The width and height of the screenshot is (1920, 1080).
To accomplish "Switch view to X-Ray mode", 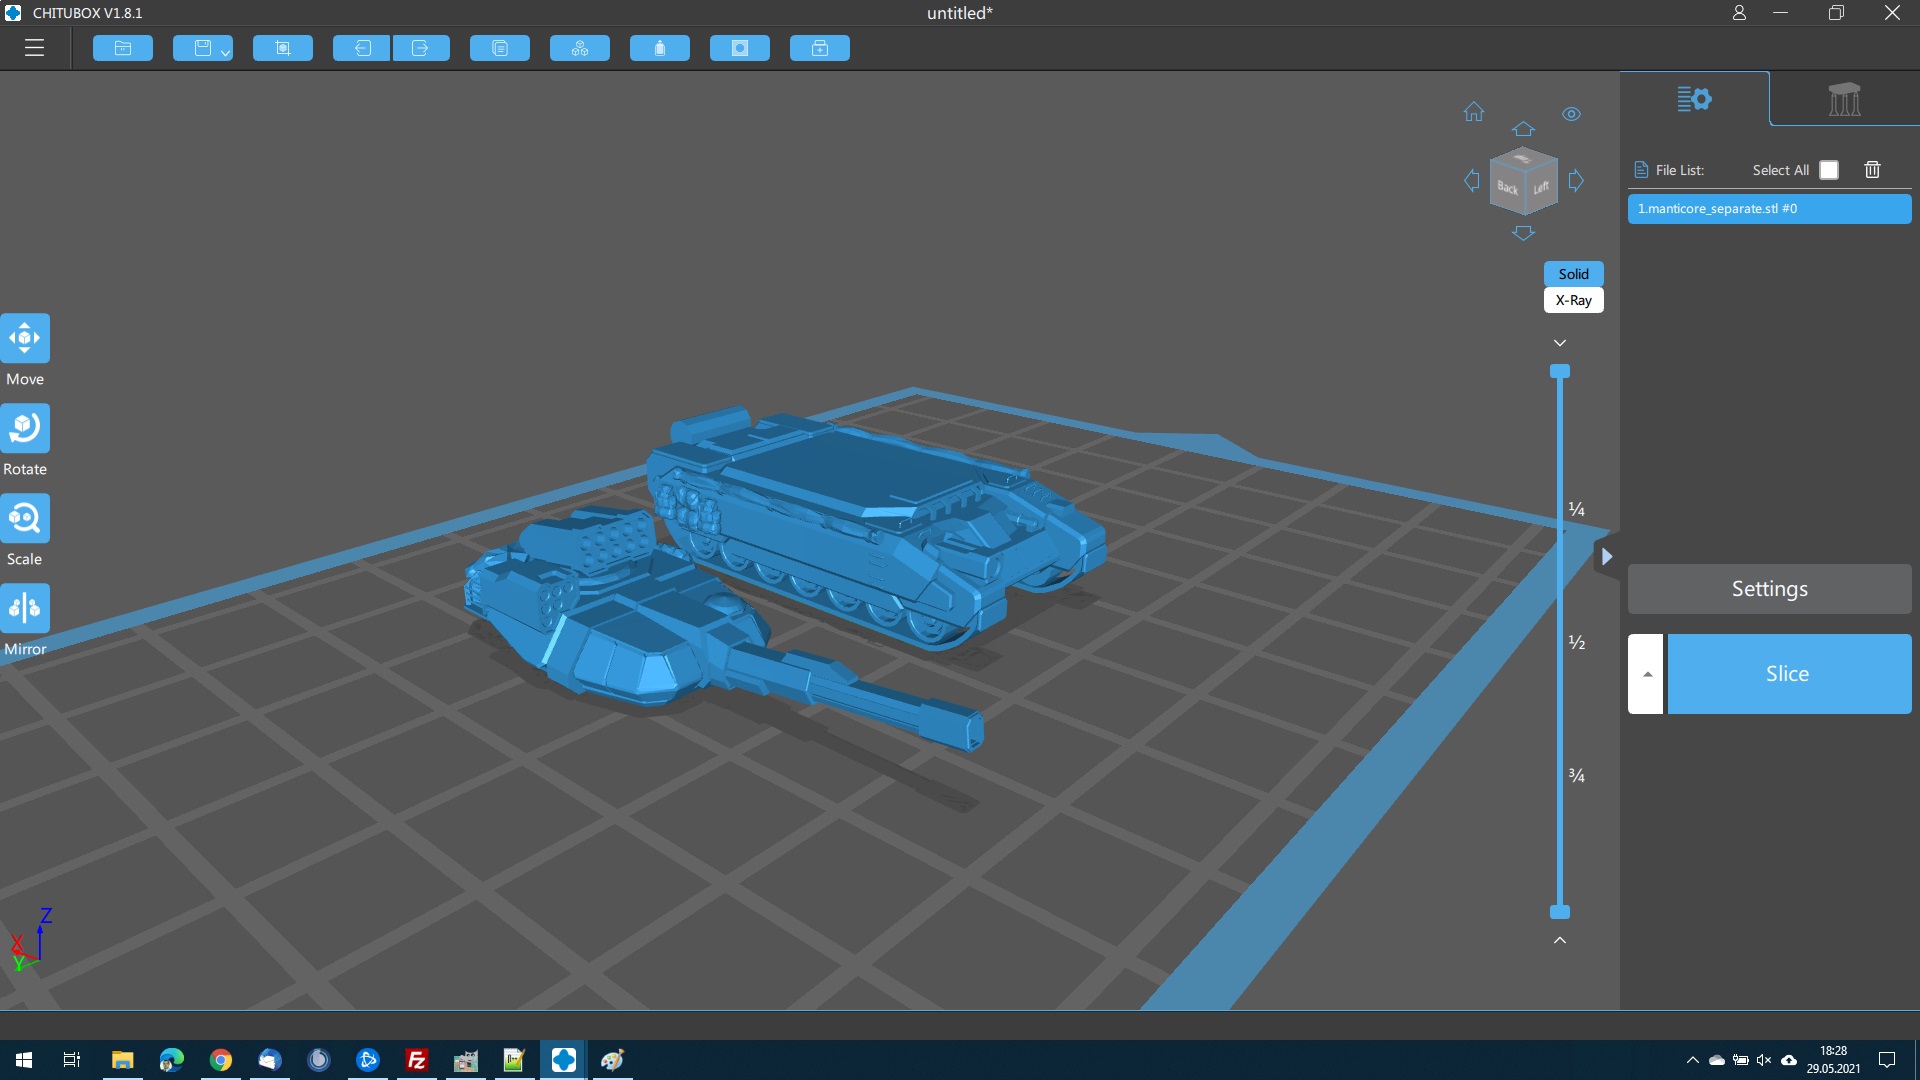I will 1573,300.
